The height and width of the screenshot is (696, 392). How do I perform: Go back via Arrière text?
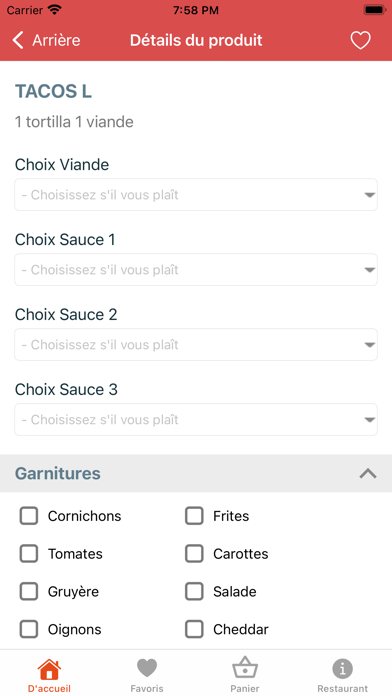click(56, 40)
